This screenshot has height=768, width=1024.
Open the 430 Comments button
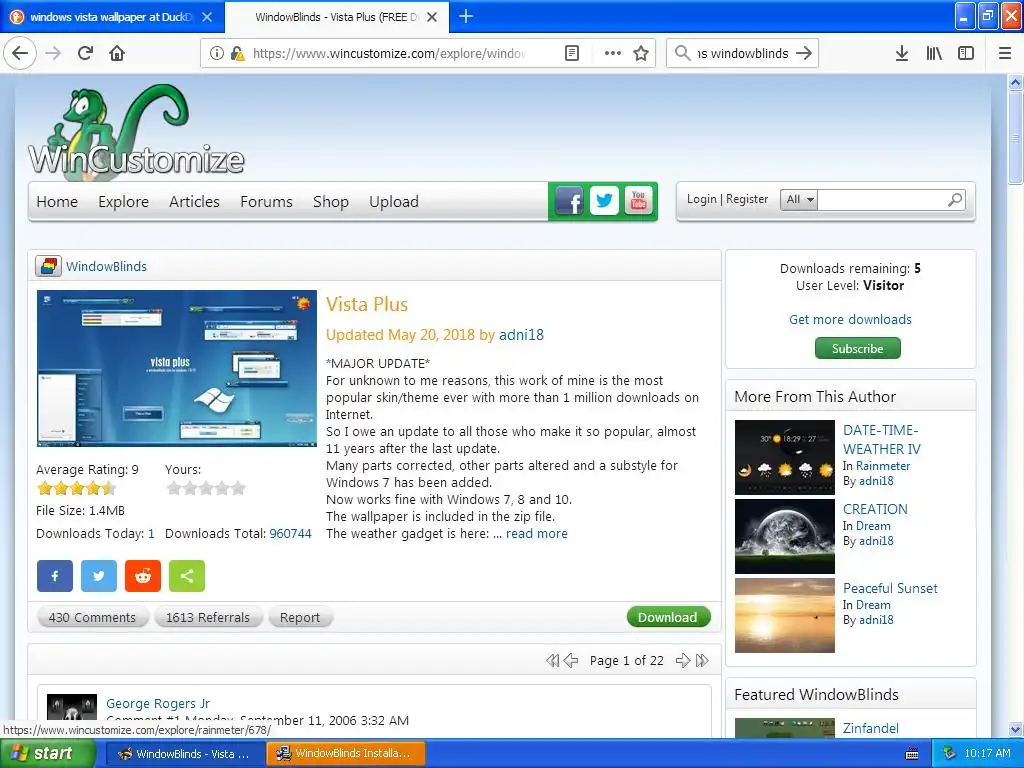[x=92, y=617]
